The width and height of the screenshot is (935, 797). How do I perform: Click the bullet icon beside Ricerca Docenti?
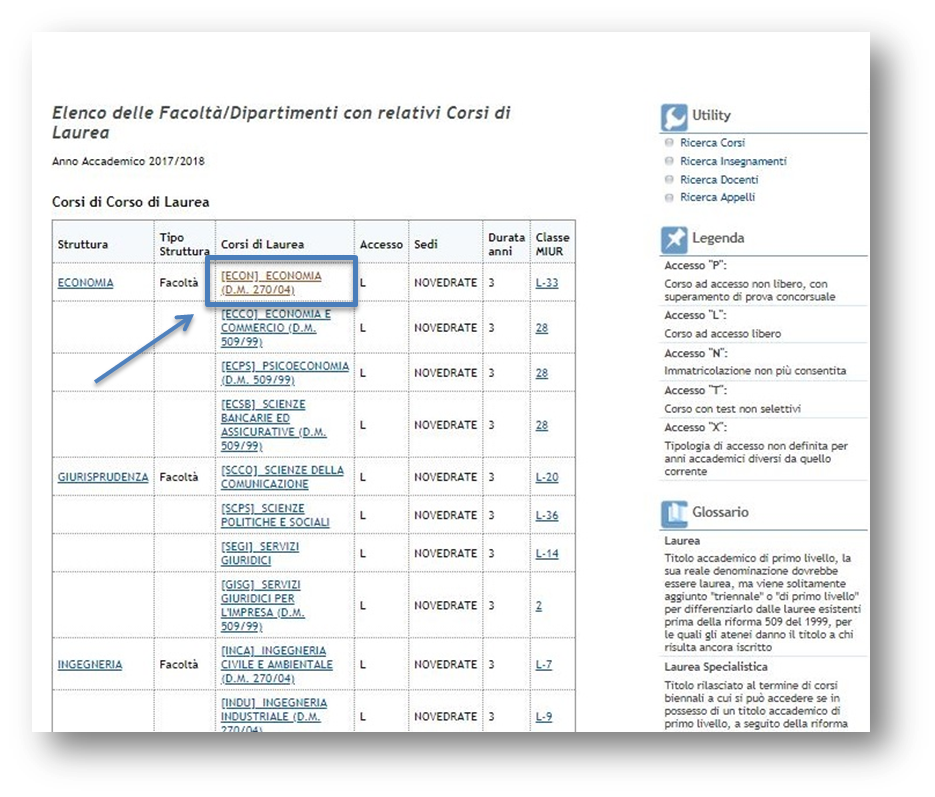(669, 179)
